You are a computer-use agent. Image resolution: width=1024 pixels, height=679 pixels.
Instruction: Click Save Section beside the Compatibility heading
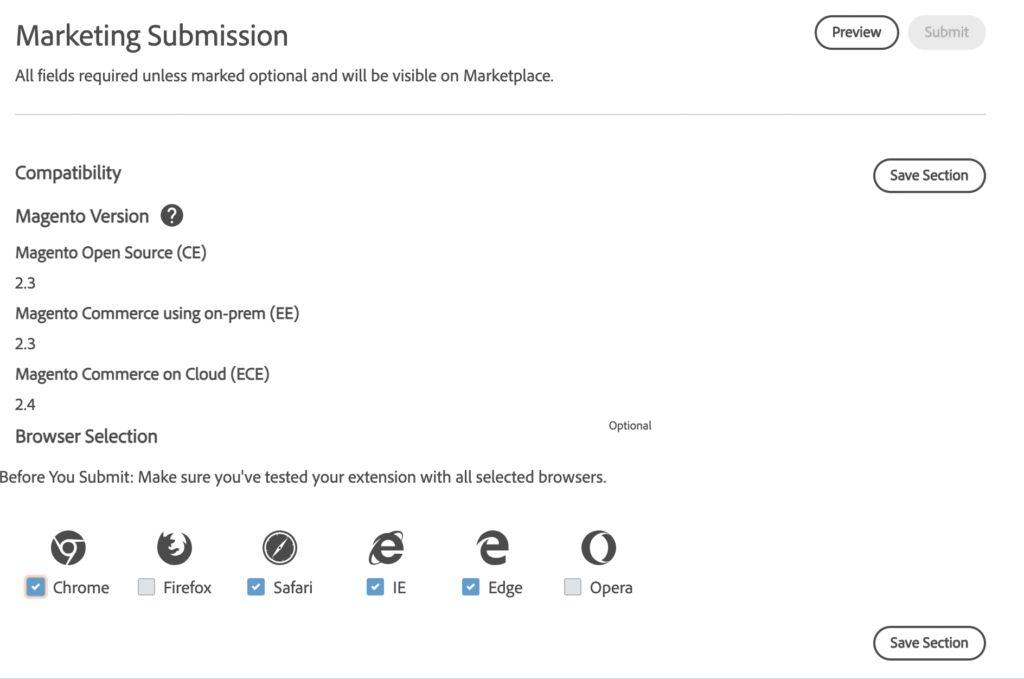tap(929, 175)
